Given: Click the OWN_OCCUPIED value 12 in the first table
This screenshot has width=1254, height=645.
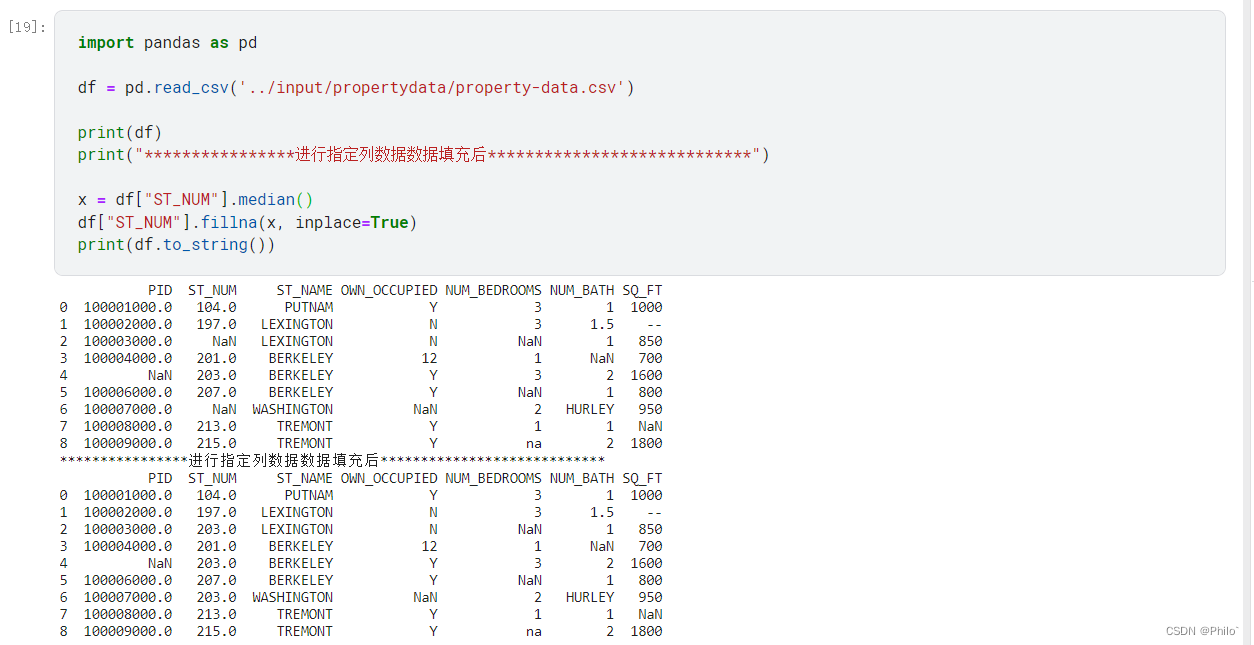Looking at the screenshot, I should (429, 358).
